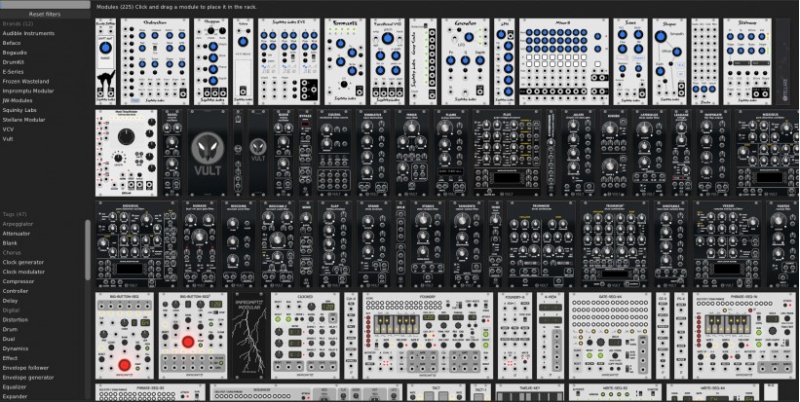Choose the Growler module thumbnail
The width and height of the screenshot is (800, 402).
(x=465, y=62)
